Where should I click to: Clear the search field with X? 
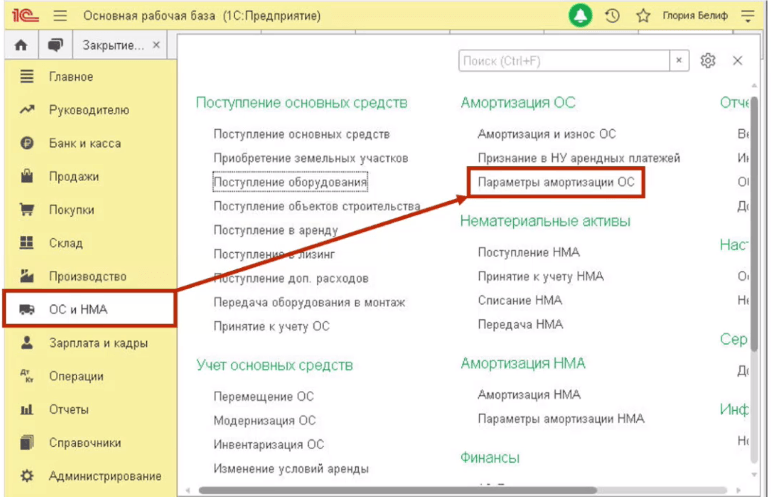(x=680, y=61)
